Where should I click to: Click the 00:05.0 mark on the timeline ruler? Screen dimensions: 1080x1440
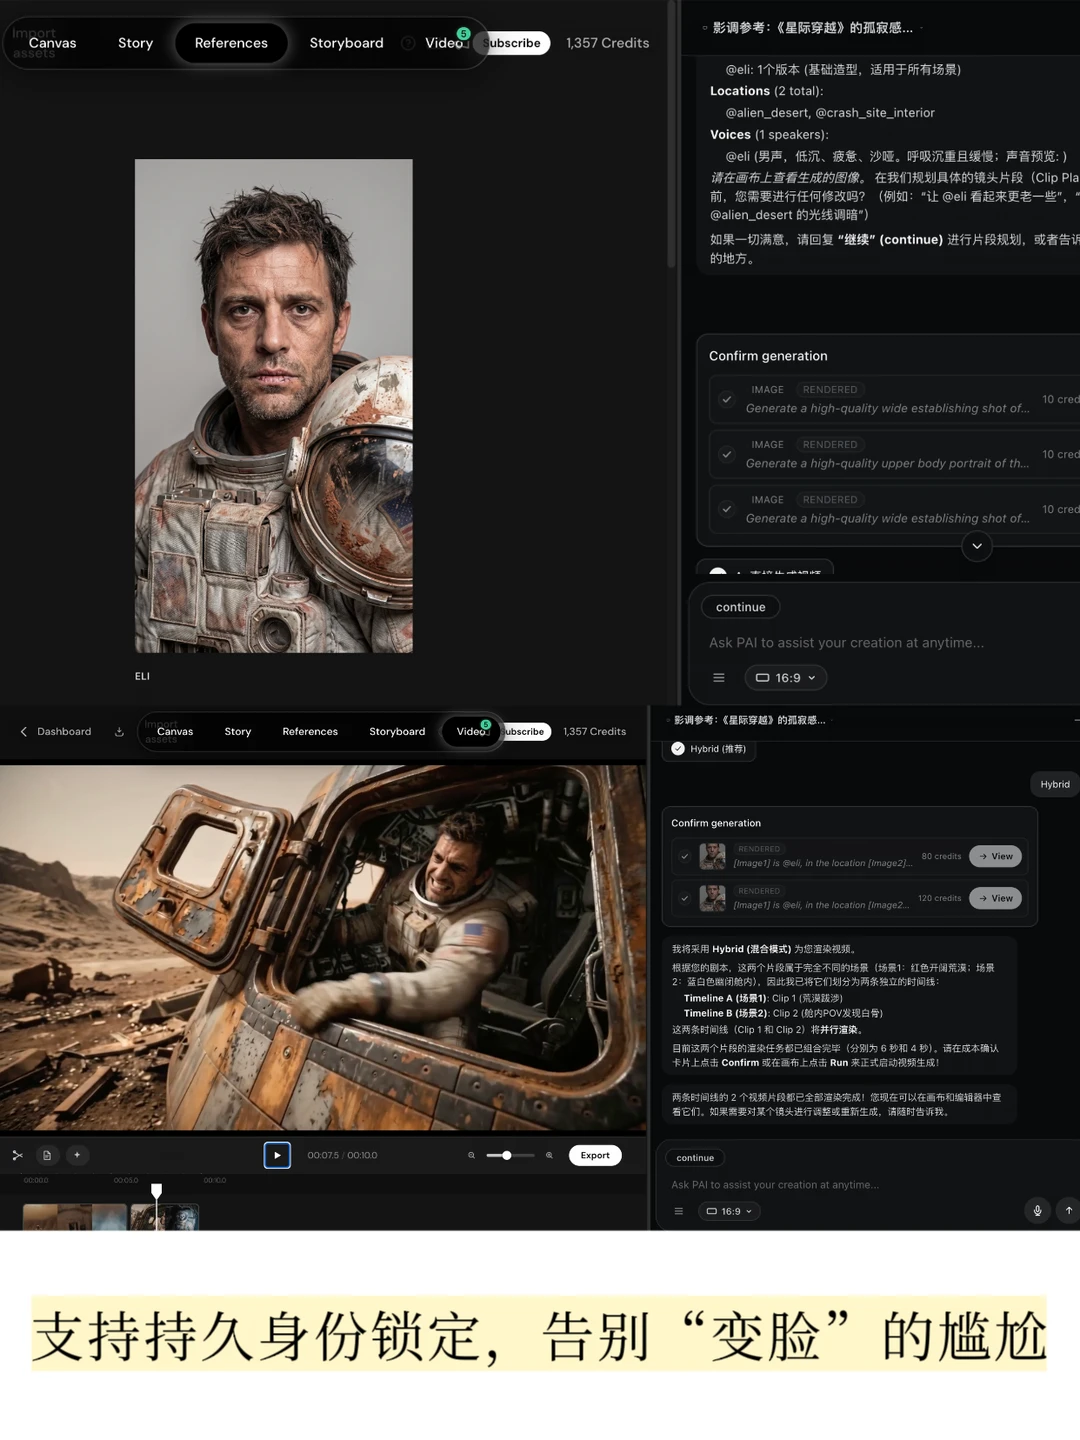pyautogui.click(x=126, y=1180)
